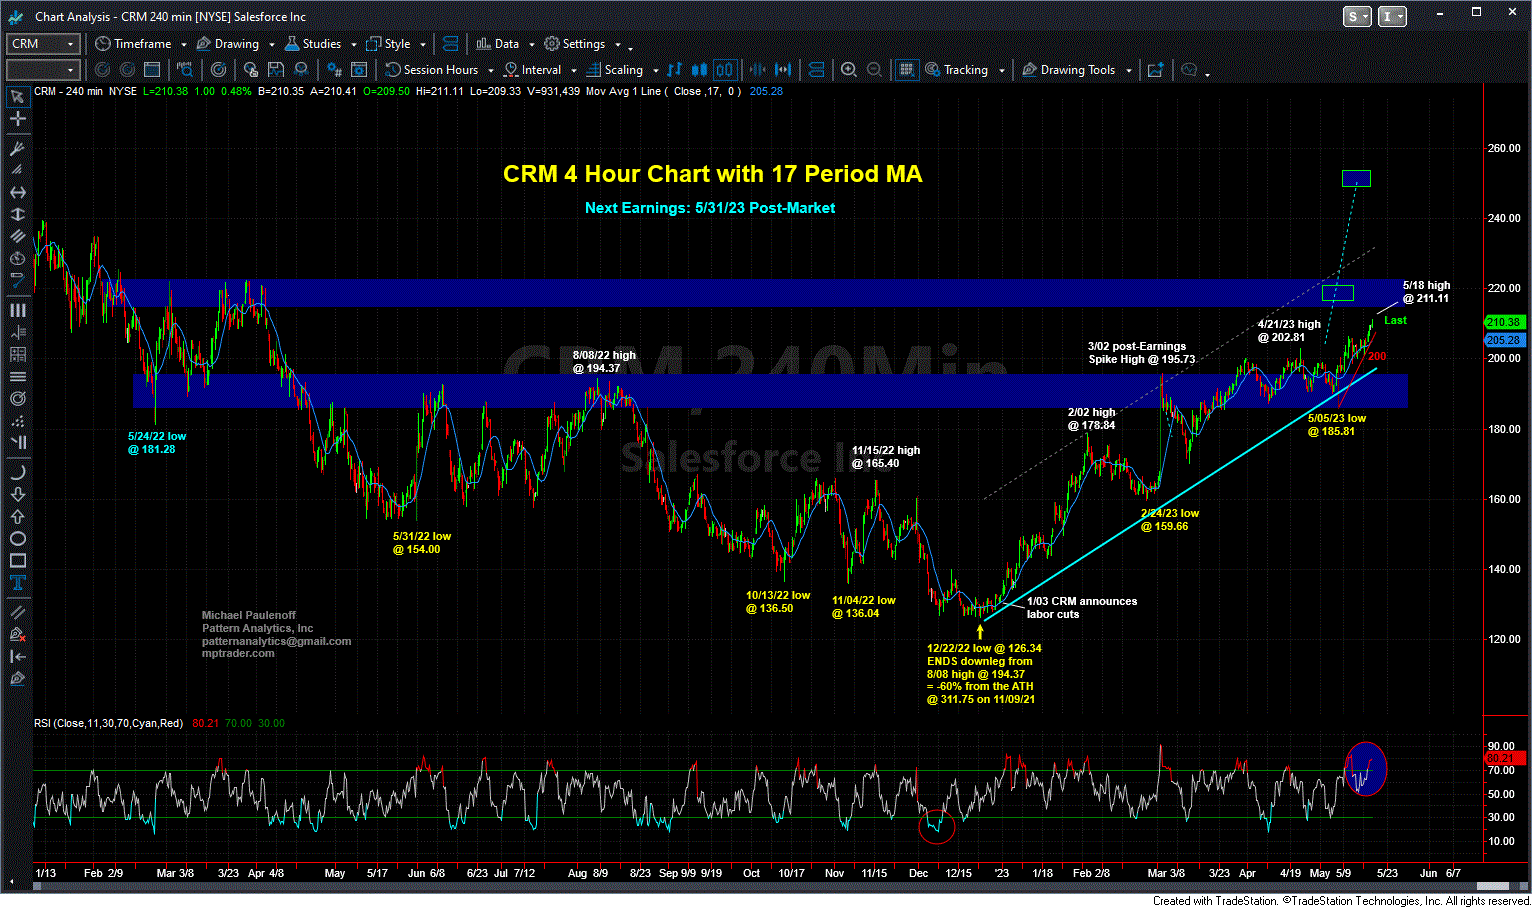Click the add chart icon with plus
1532x907 pixels.
pos(1155,70)
